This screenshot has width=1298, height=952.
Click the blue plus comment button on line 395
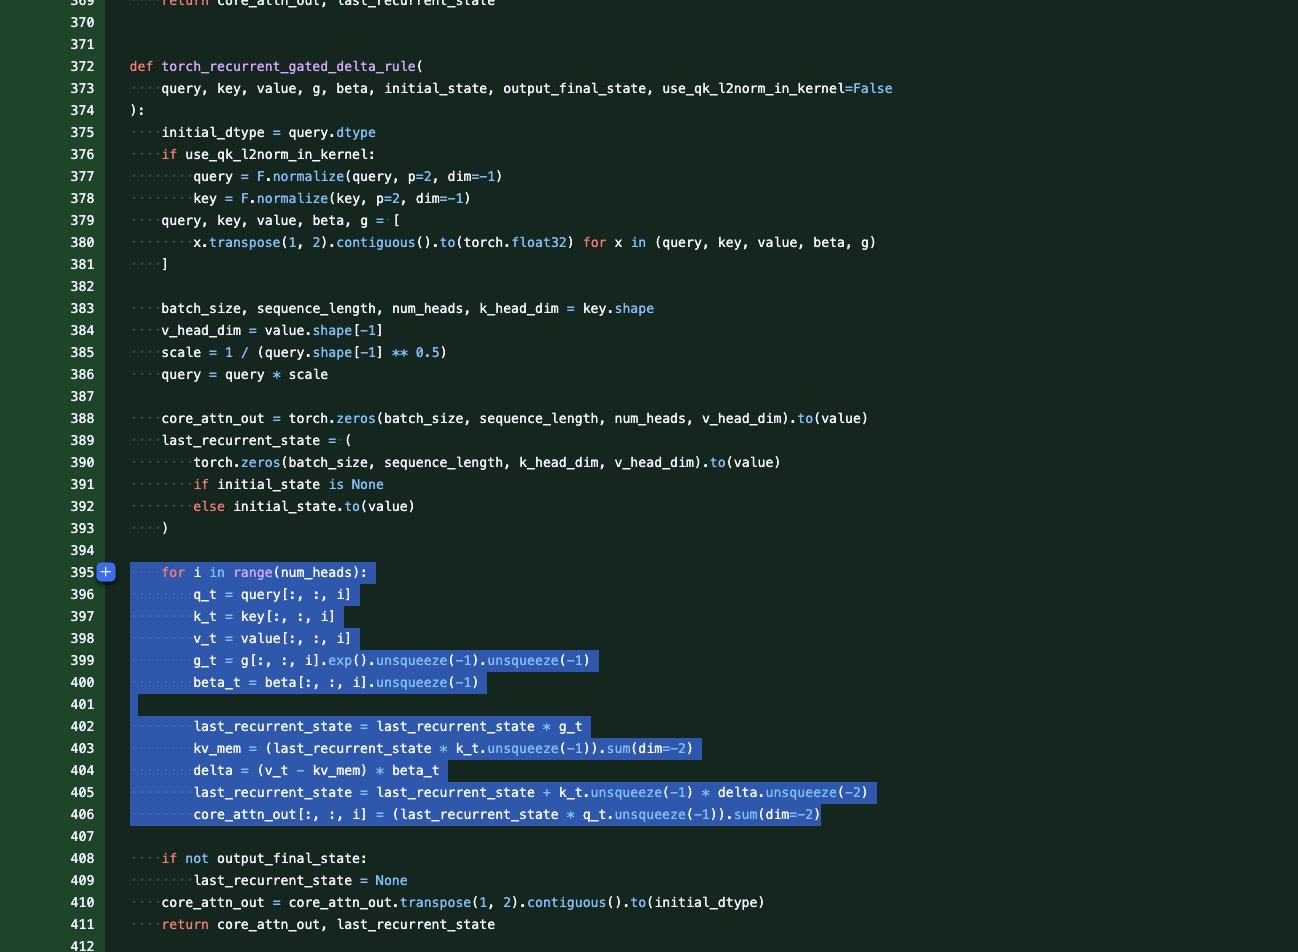[106, 572]
